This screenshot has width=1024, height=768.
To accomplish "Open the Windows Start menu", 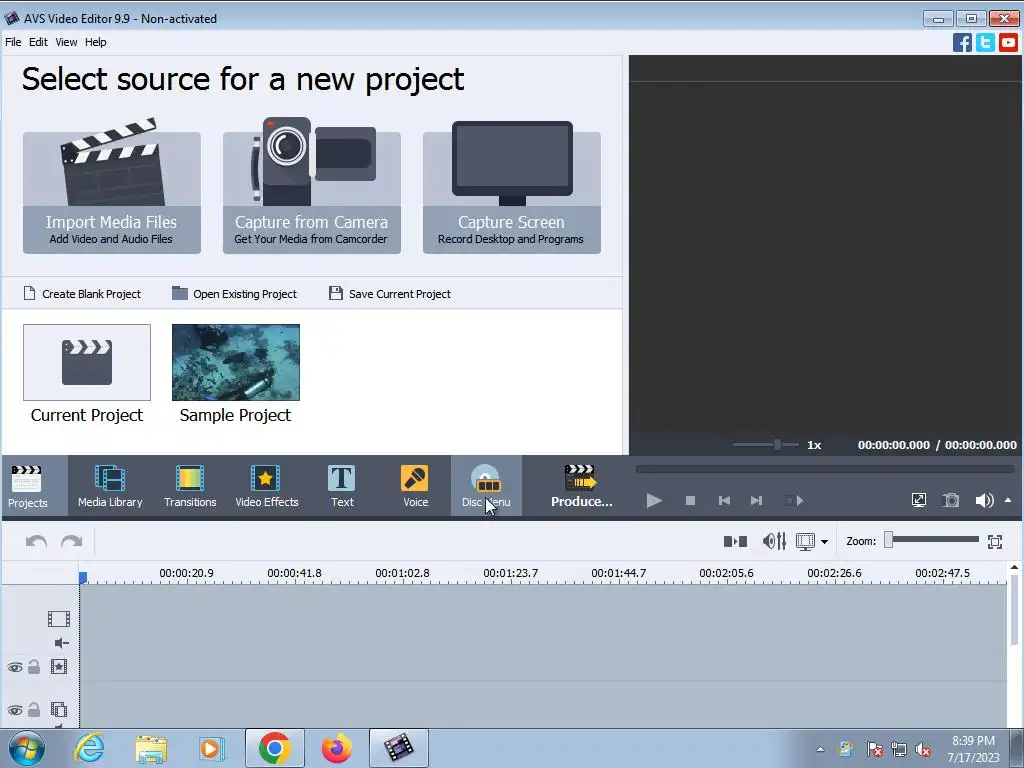I will (x=27, y=748).
